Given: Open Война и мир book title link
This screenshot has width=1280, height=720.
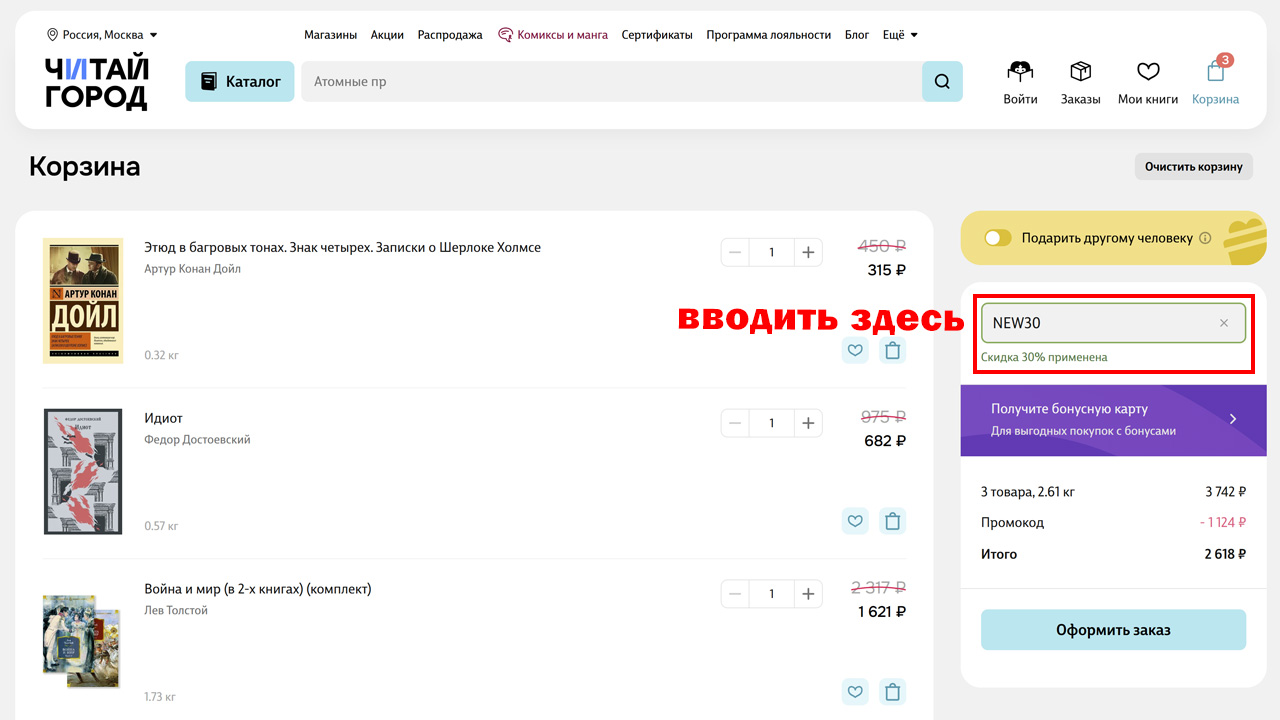Looking at the screenshot, I should [258, 589].
